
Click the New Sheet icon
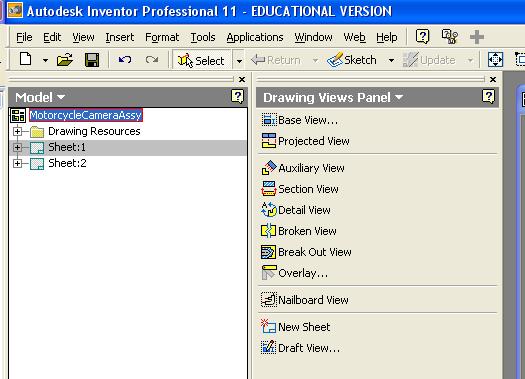coord(269,326)
